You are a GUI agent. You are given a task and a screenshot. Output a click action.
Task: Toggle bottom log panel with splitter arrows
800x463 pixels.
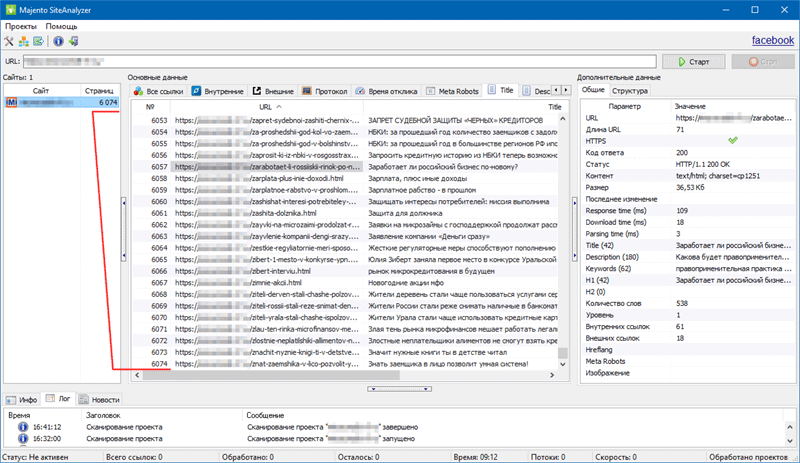399,389
